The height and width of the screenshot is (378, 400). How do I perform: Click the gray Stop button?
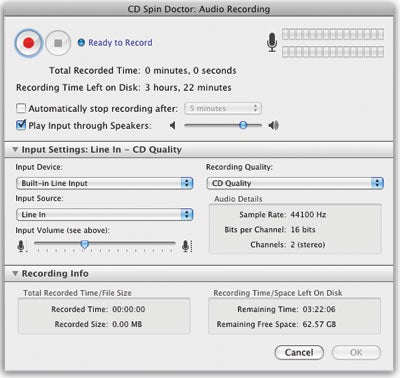pos(58,43)
